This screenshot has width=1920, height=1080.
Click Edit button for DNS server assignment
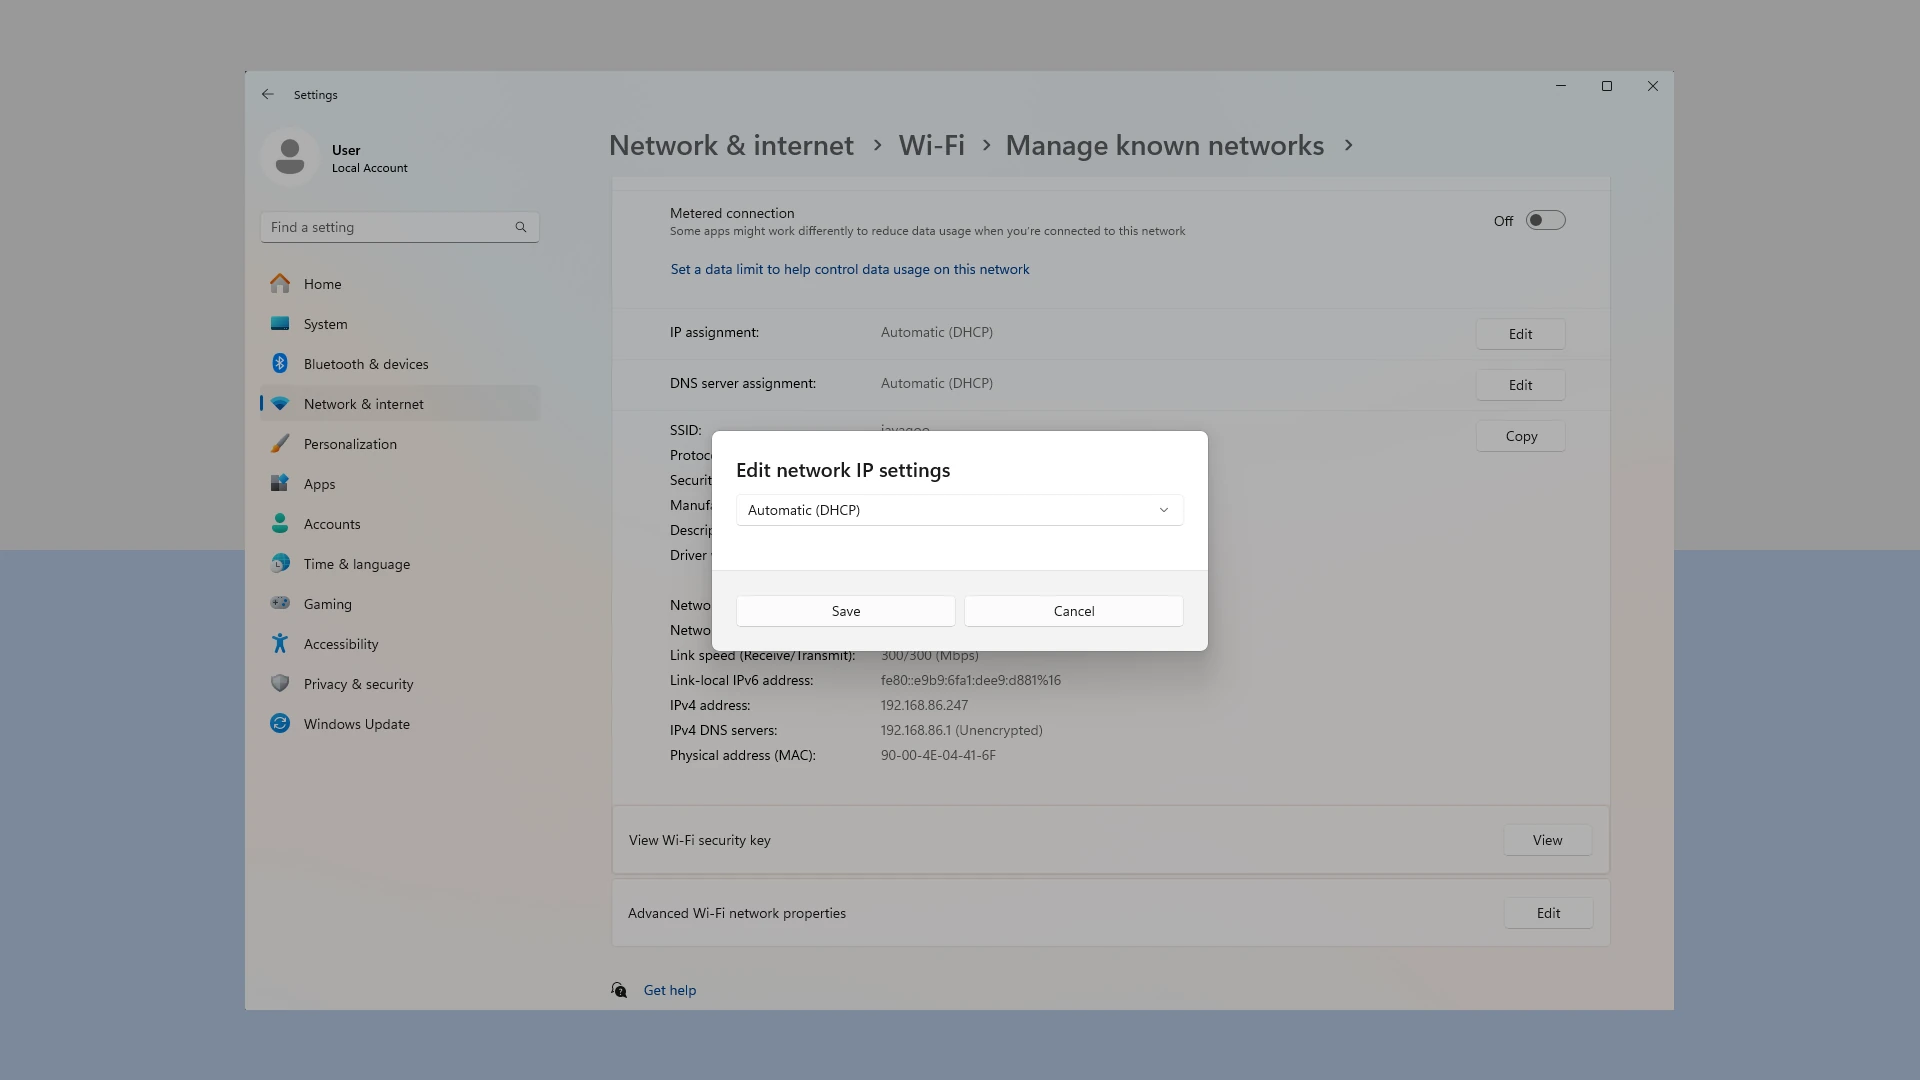(1520, 384)
